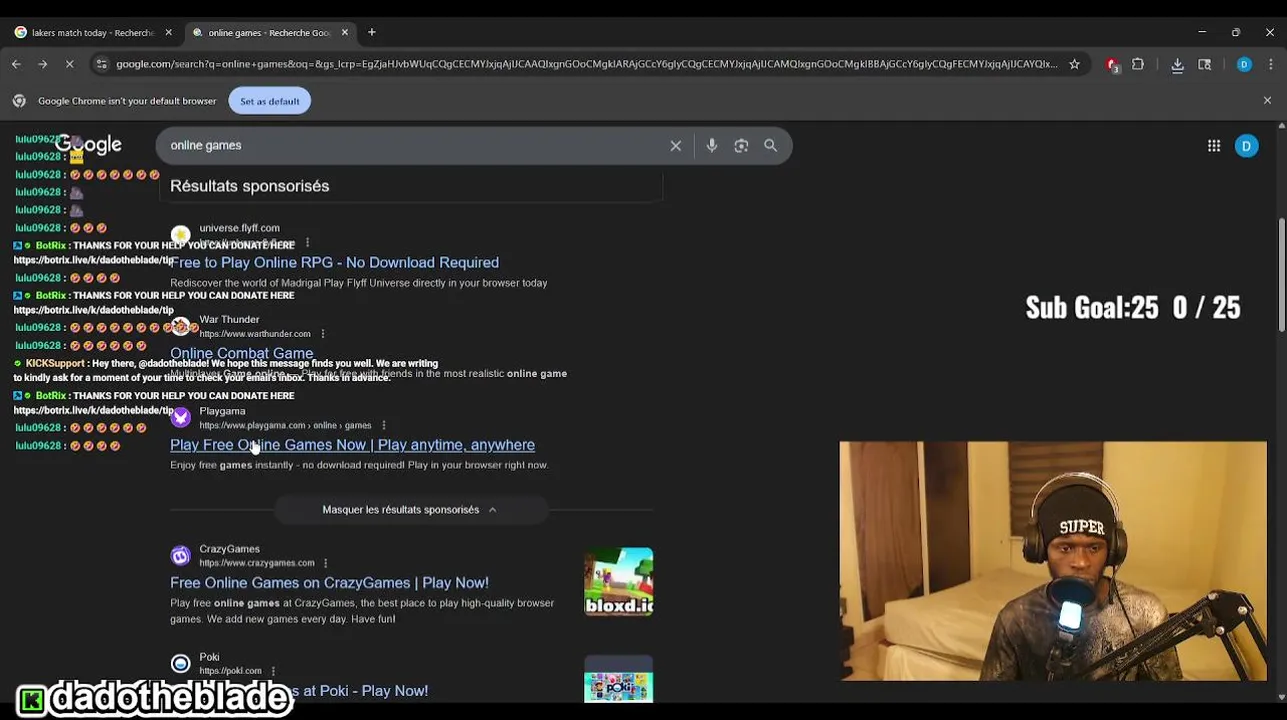Open the side panel icon in toolbar
Image resolution: width=1287 pixels, height=720 pixels.
pos(1205,64)
